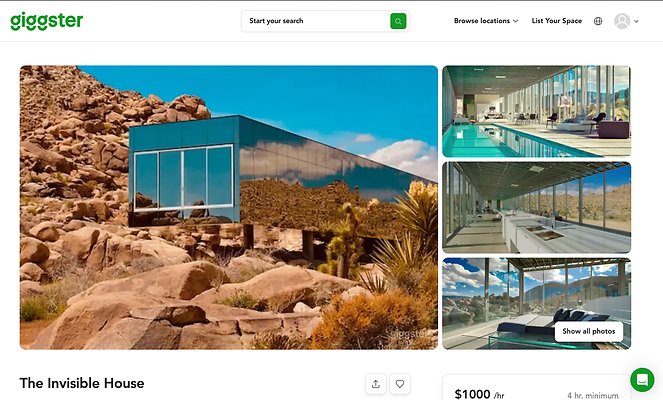Viewport: 663px width, 400px height.
Task: Open the List Your Space link
Action: coord(556,21)
